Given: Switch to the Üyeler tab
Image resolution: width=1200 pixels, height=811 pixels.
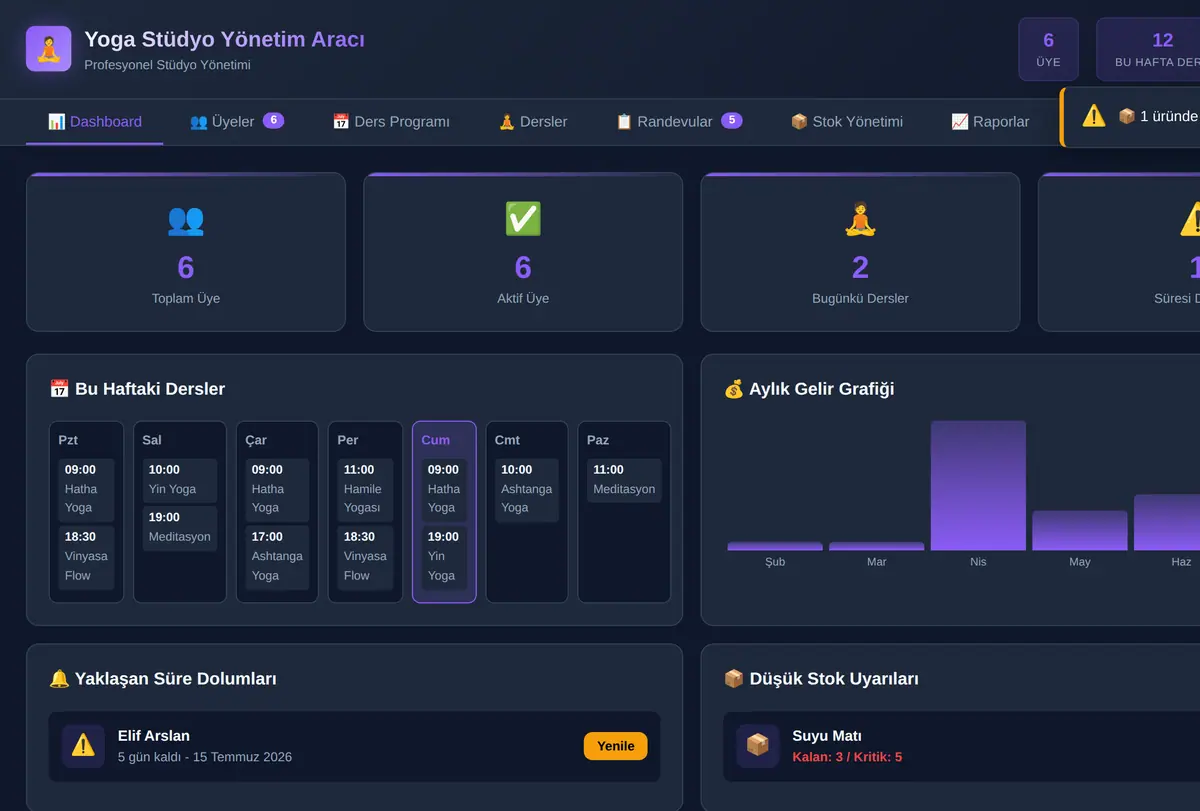Looking at the screenshot, I should click(x=237, y=122).
